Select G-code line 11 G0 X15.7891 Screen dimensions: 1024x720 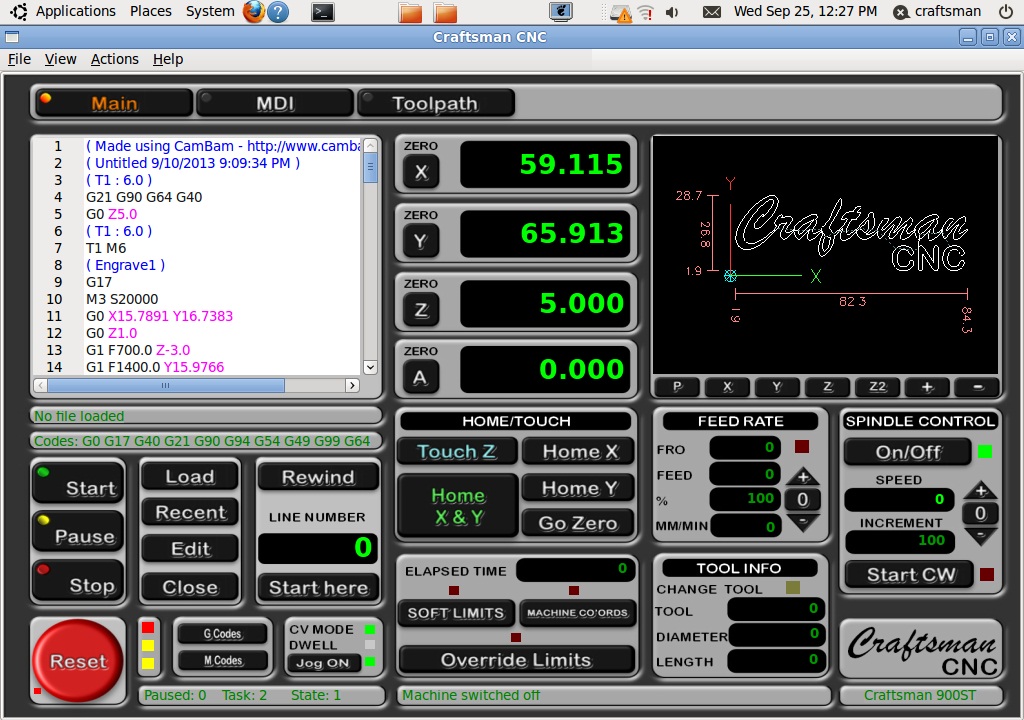tap(159, 316)
